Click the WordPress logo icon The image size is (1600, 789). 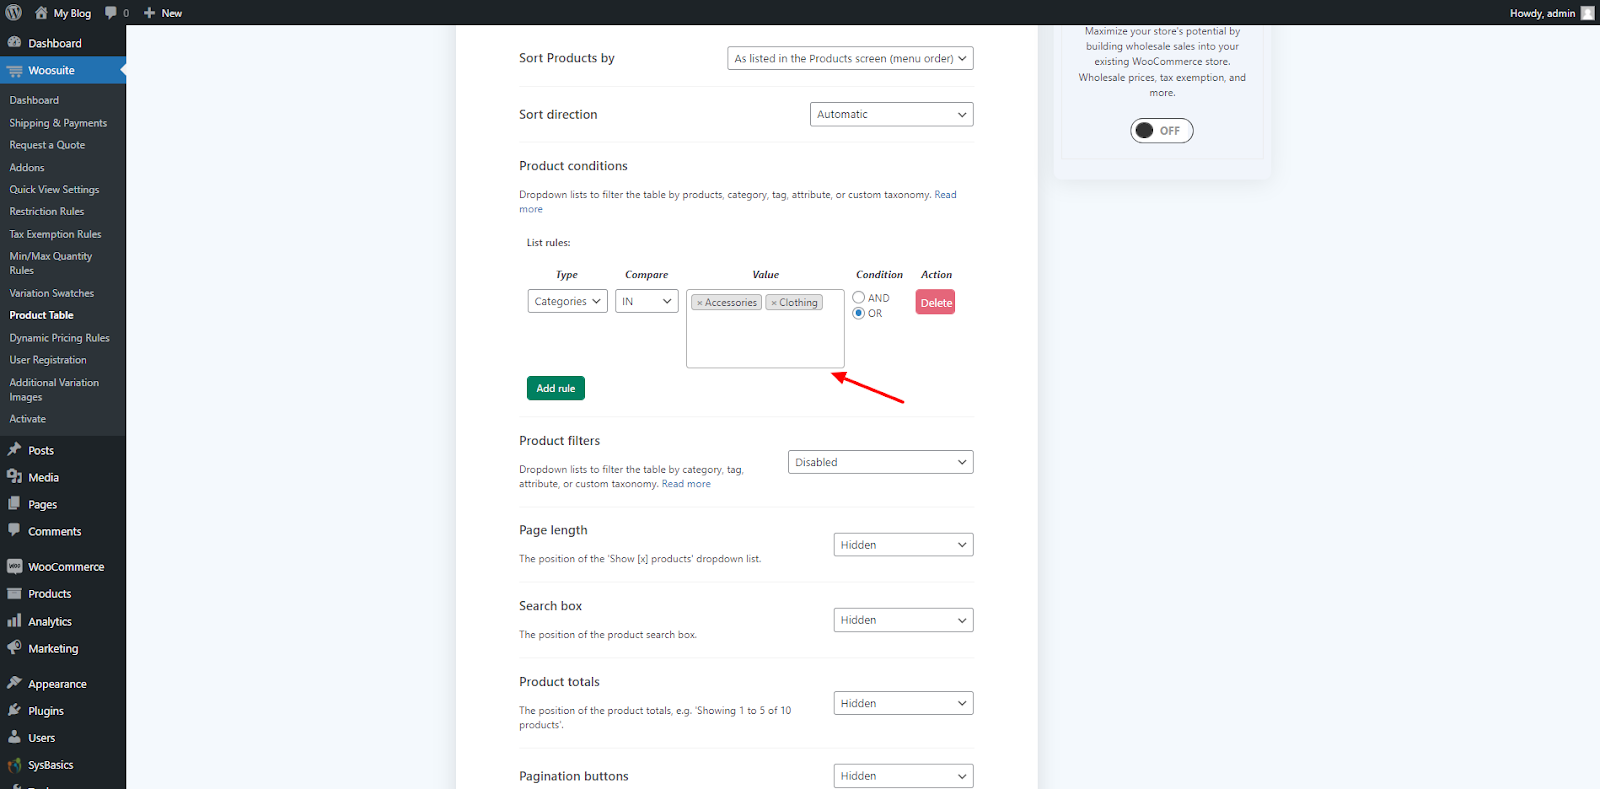14,13
